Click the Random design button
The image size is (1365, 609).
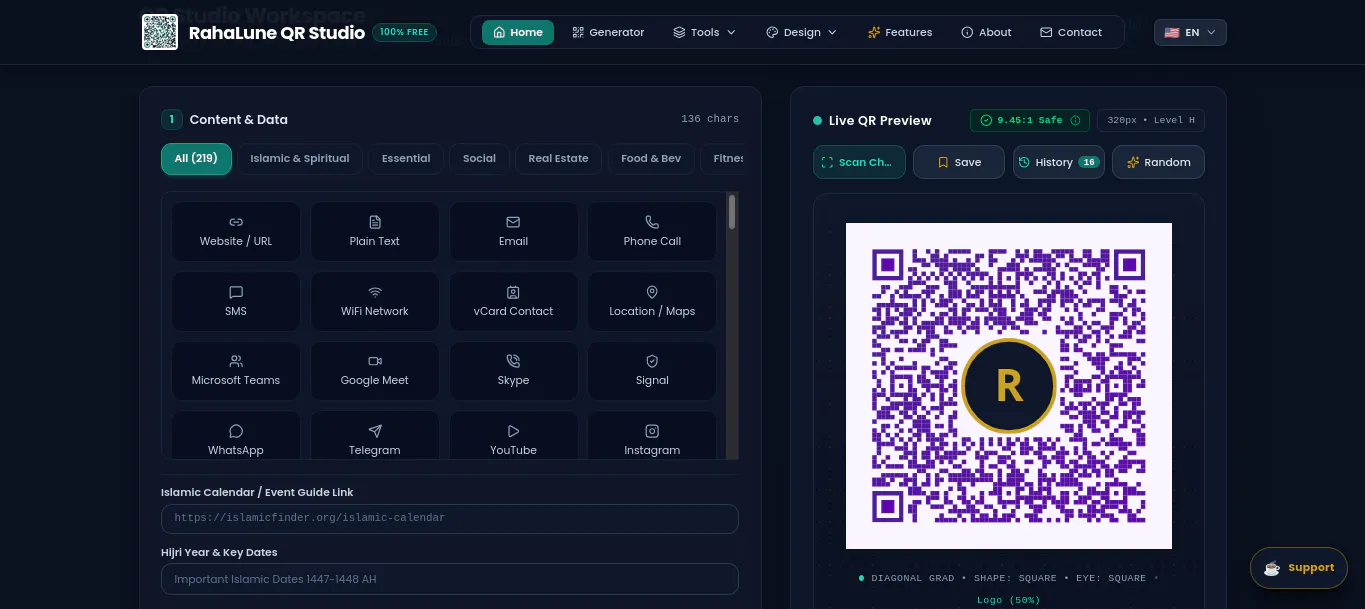[x=1158, y=162]
